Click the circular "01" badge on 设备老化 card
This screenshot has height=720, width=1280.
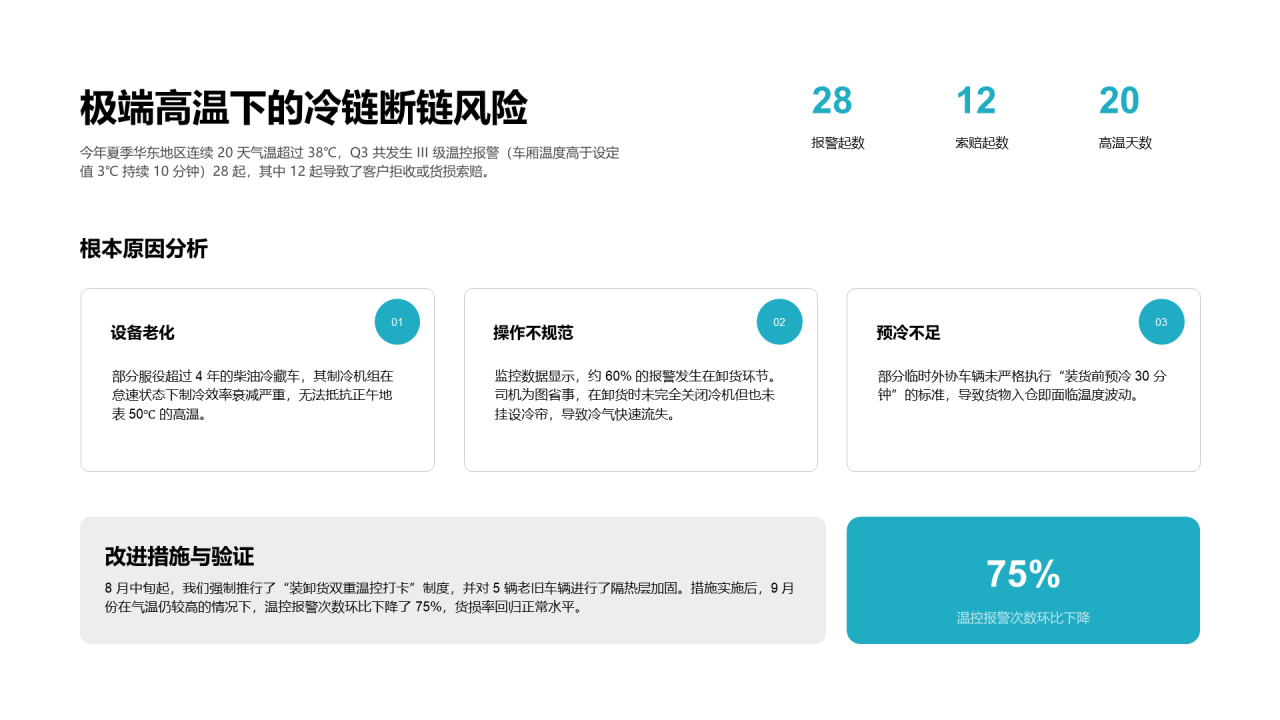click(x=397, y=321)
